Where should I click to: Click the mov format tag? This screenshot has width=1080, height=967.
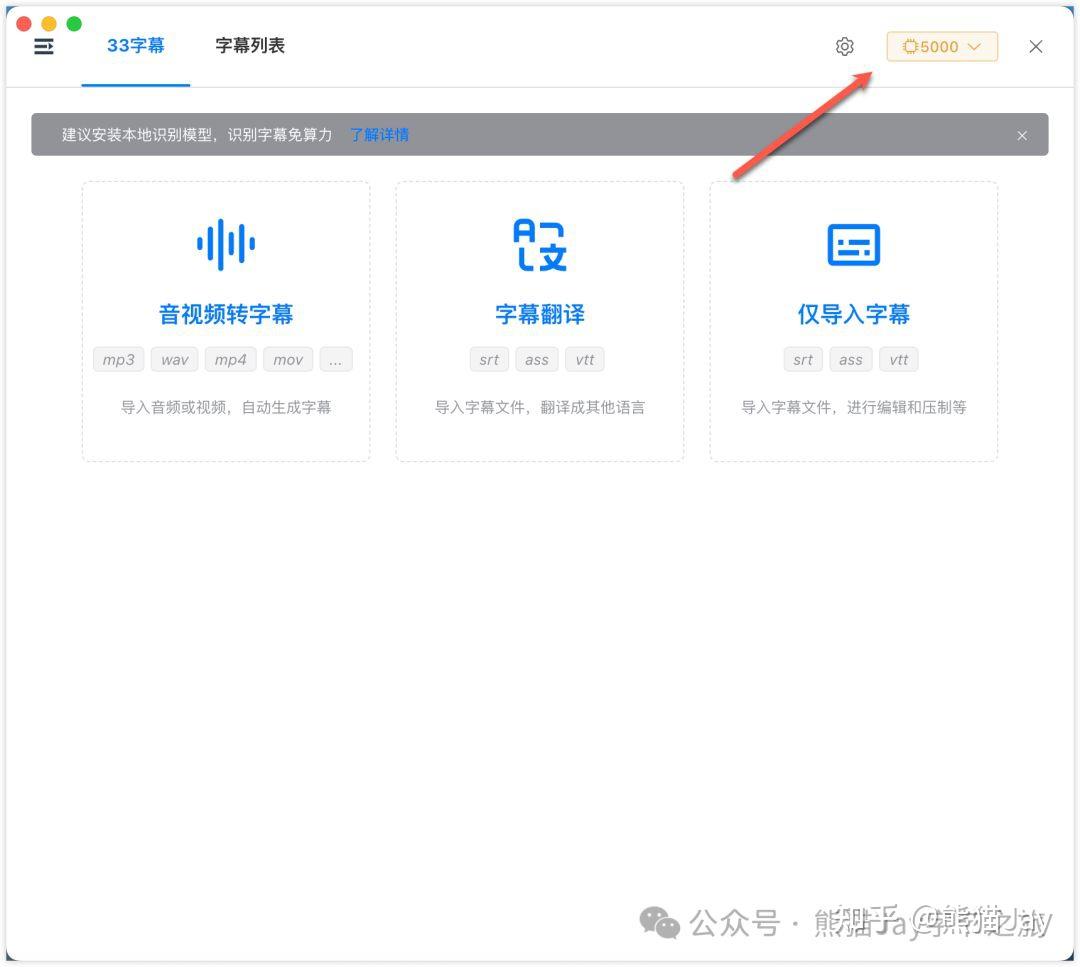[288, 359]
